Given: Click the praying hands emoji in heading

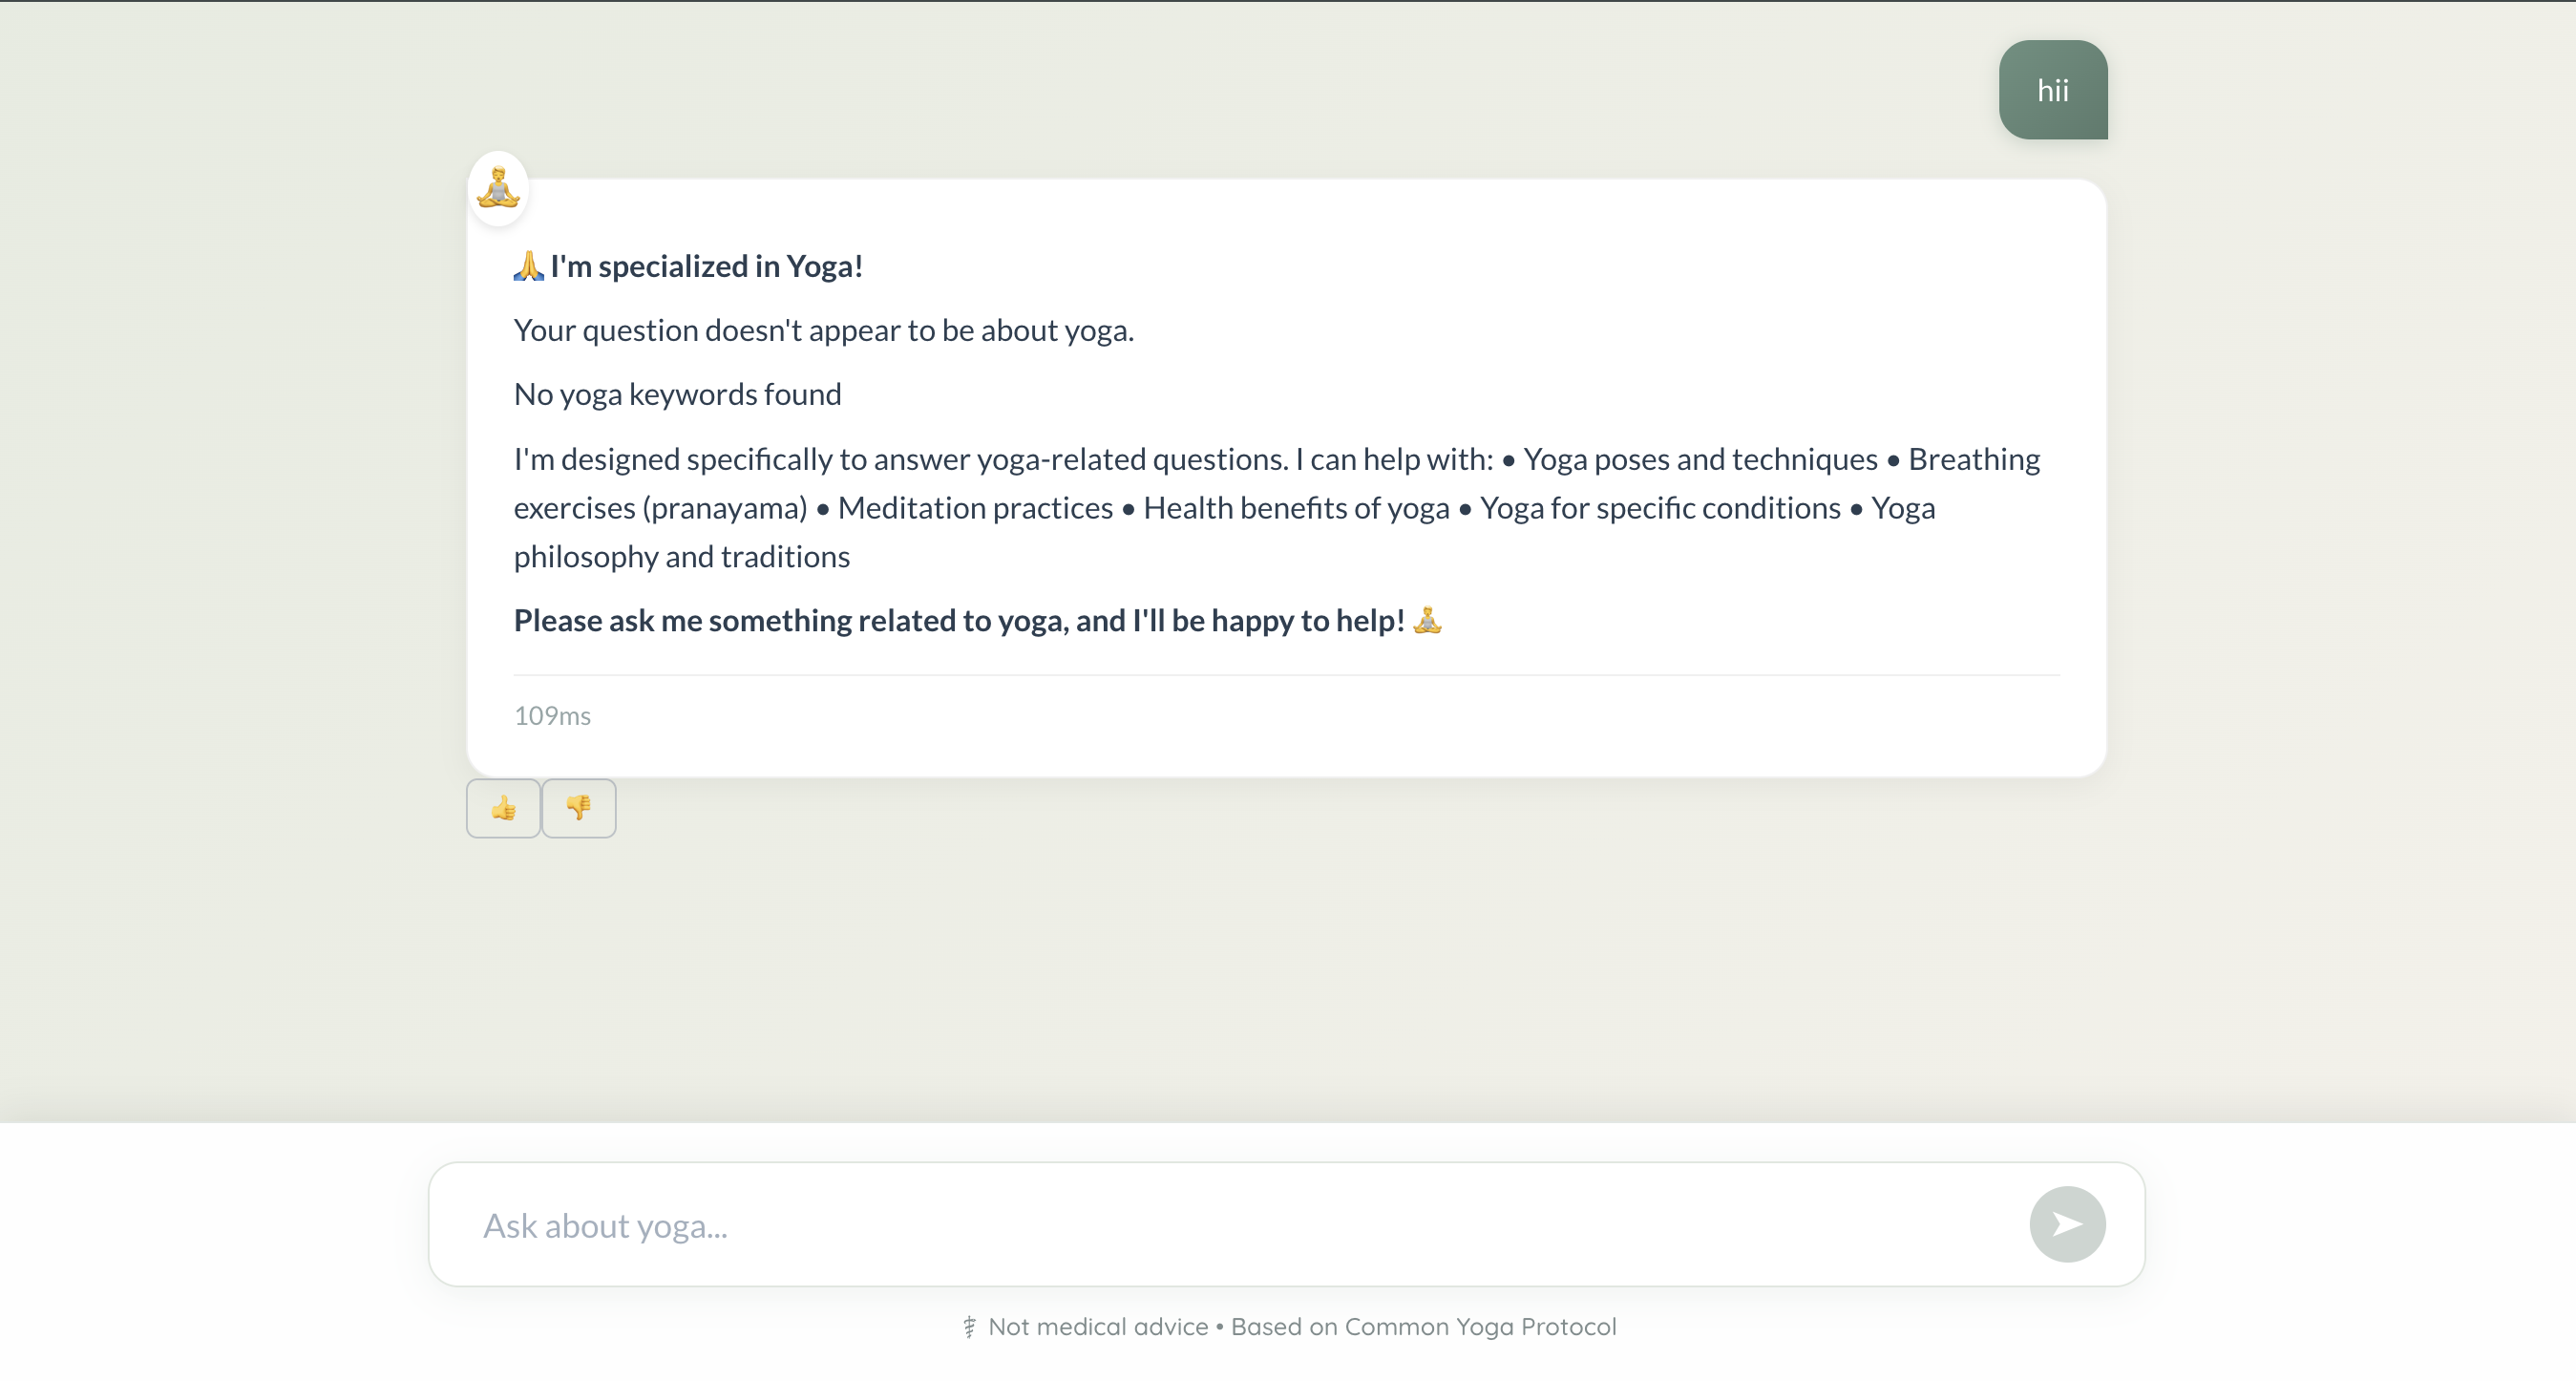Looking at the screenshot, I should pyautogui.click(x=528, y=266).
